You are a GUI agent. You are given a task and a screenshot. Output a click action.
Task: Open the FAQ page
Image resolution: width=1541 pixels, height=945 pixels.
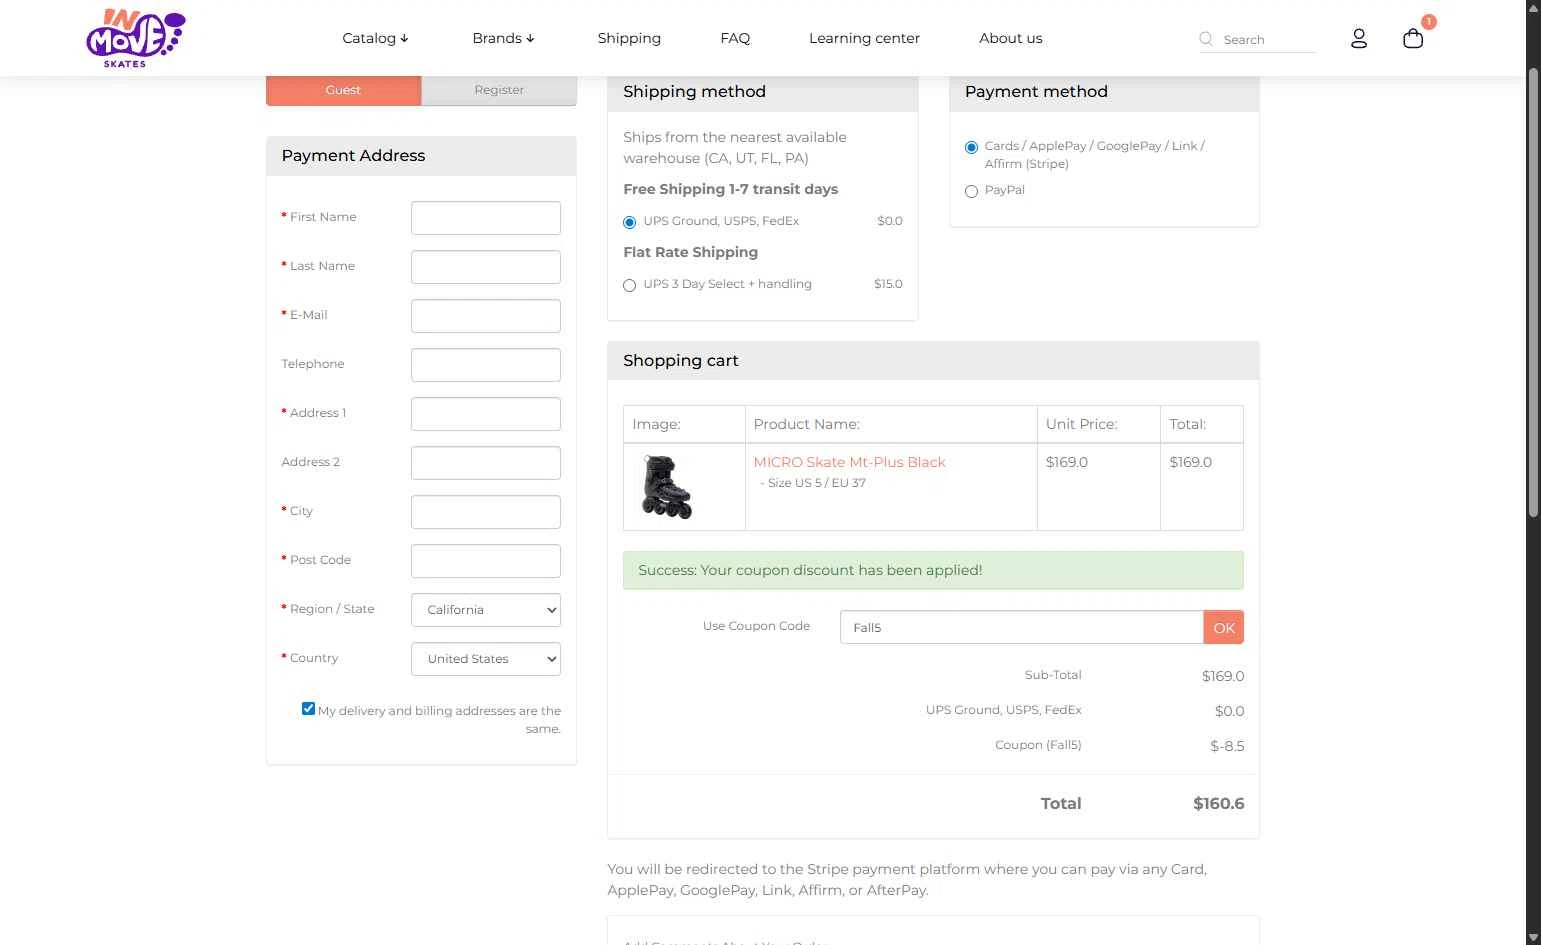735,38
